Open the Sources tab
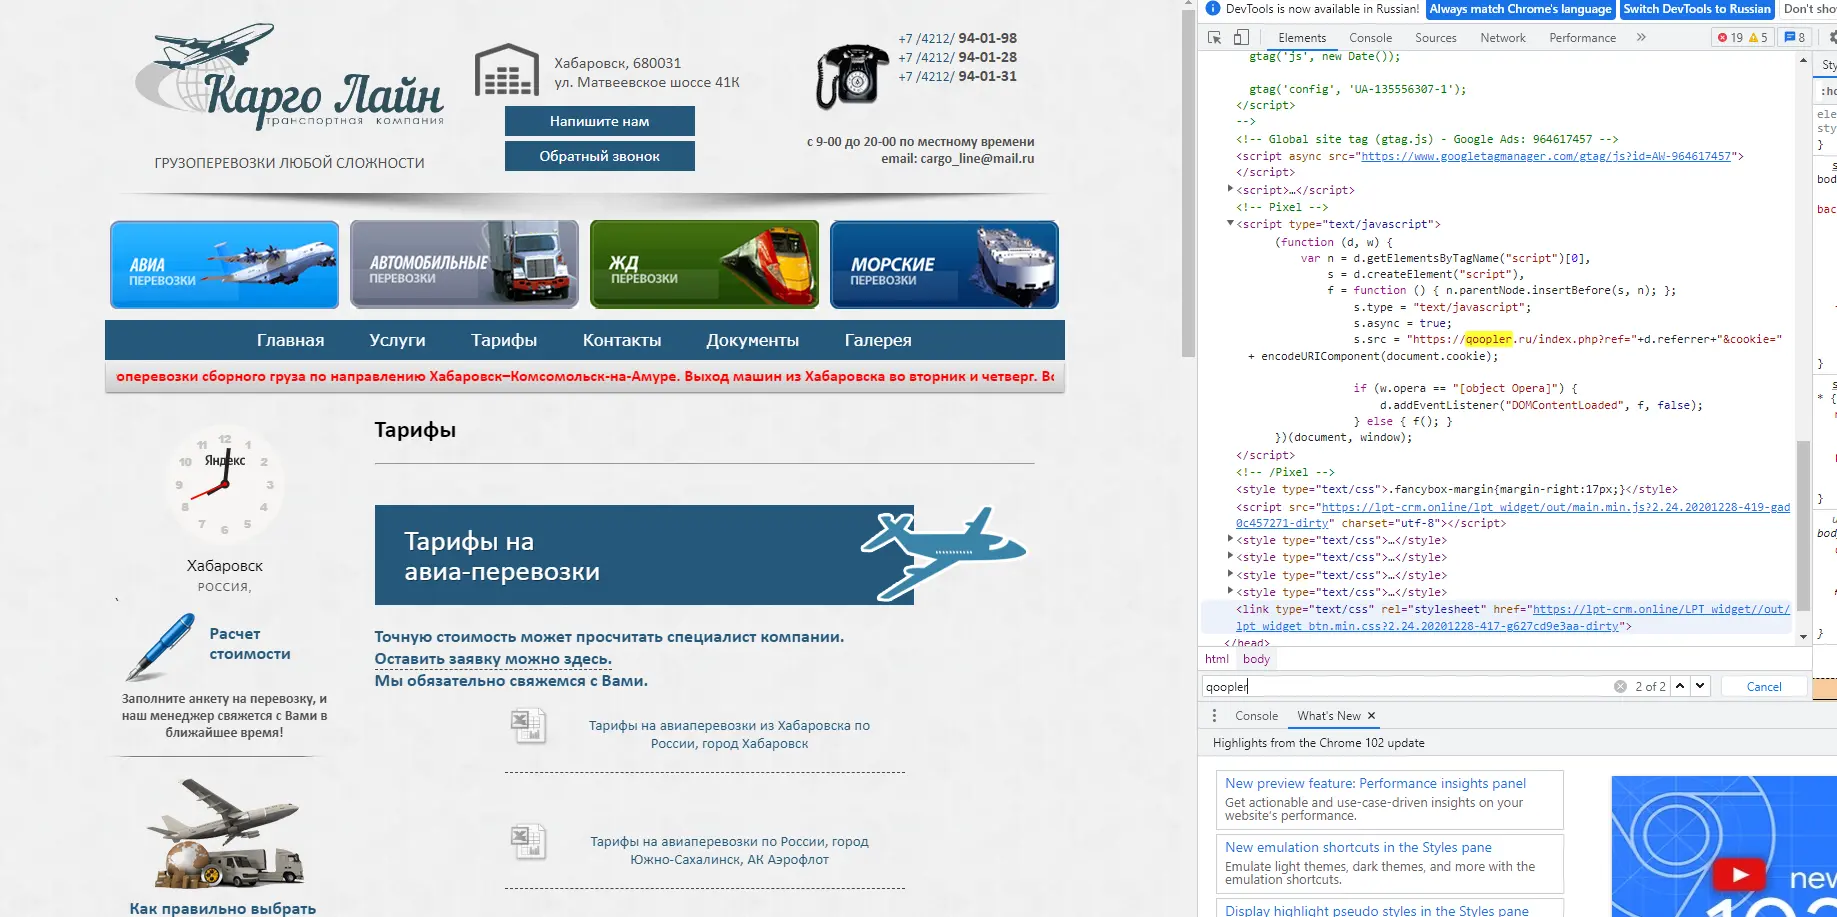1837x917 pixels. (1435, 37)
